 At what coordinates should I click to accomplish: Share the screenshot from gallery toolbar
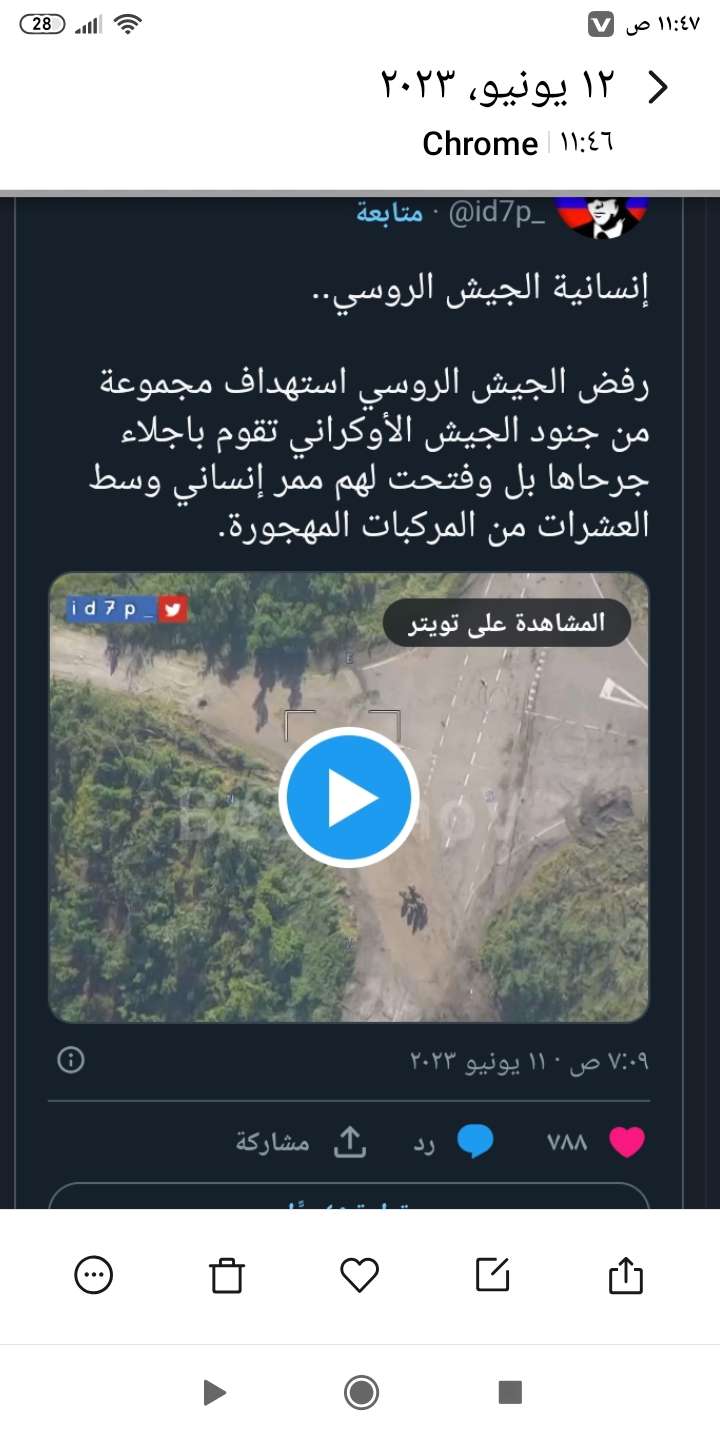tap(626, 1275)
